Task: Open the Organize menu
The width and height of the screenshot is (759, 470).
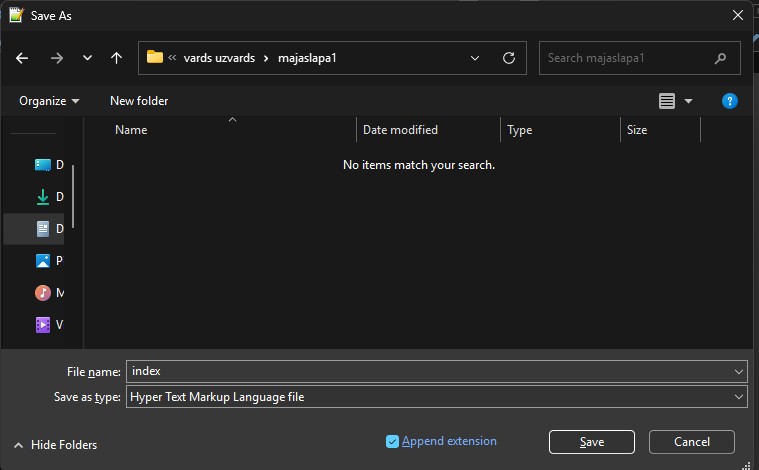Action: [x=49, y=101]
